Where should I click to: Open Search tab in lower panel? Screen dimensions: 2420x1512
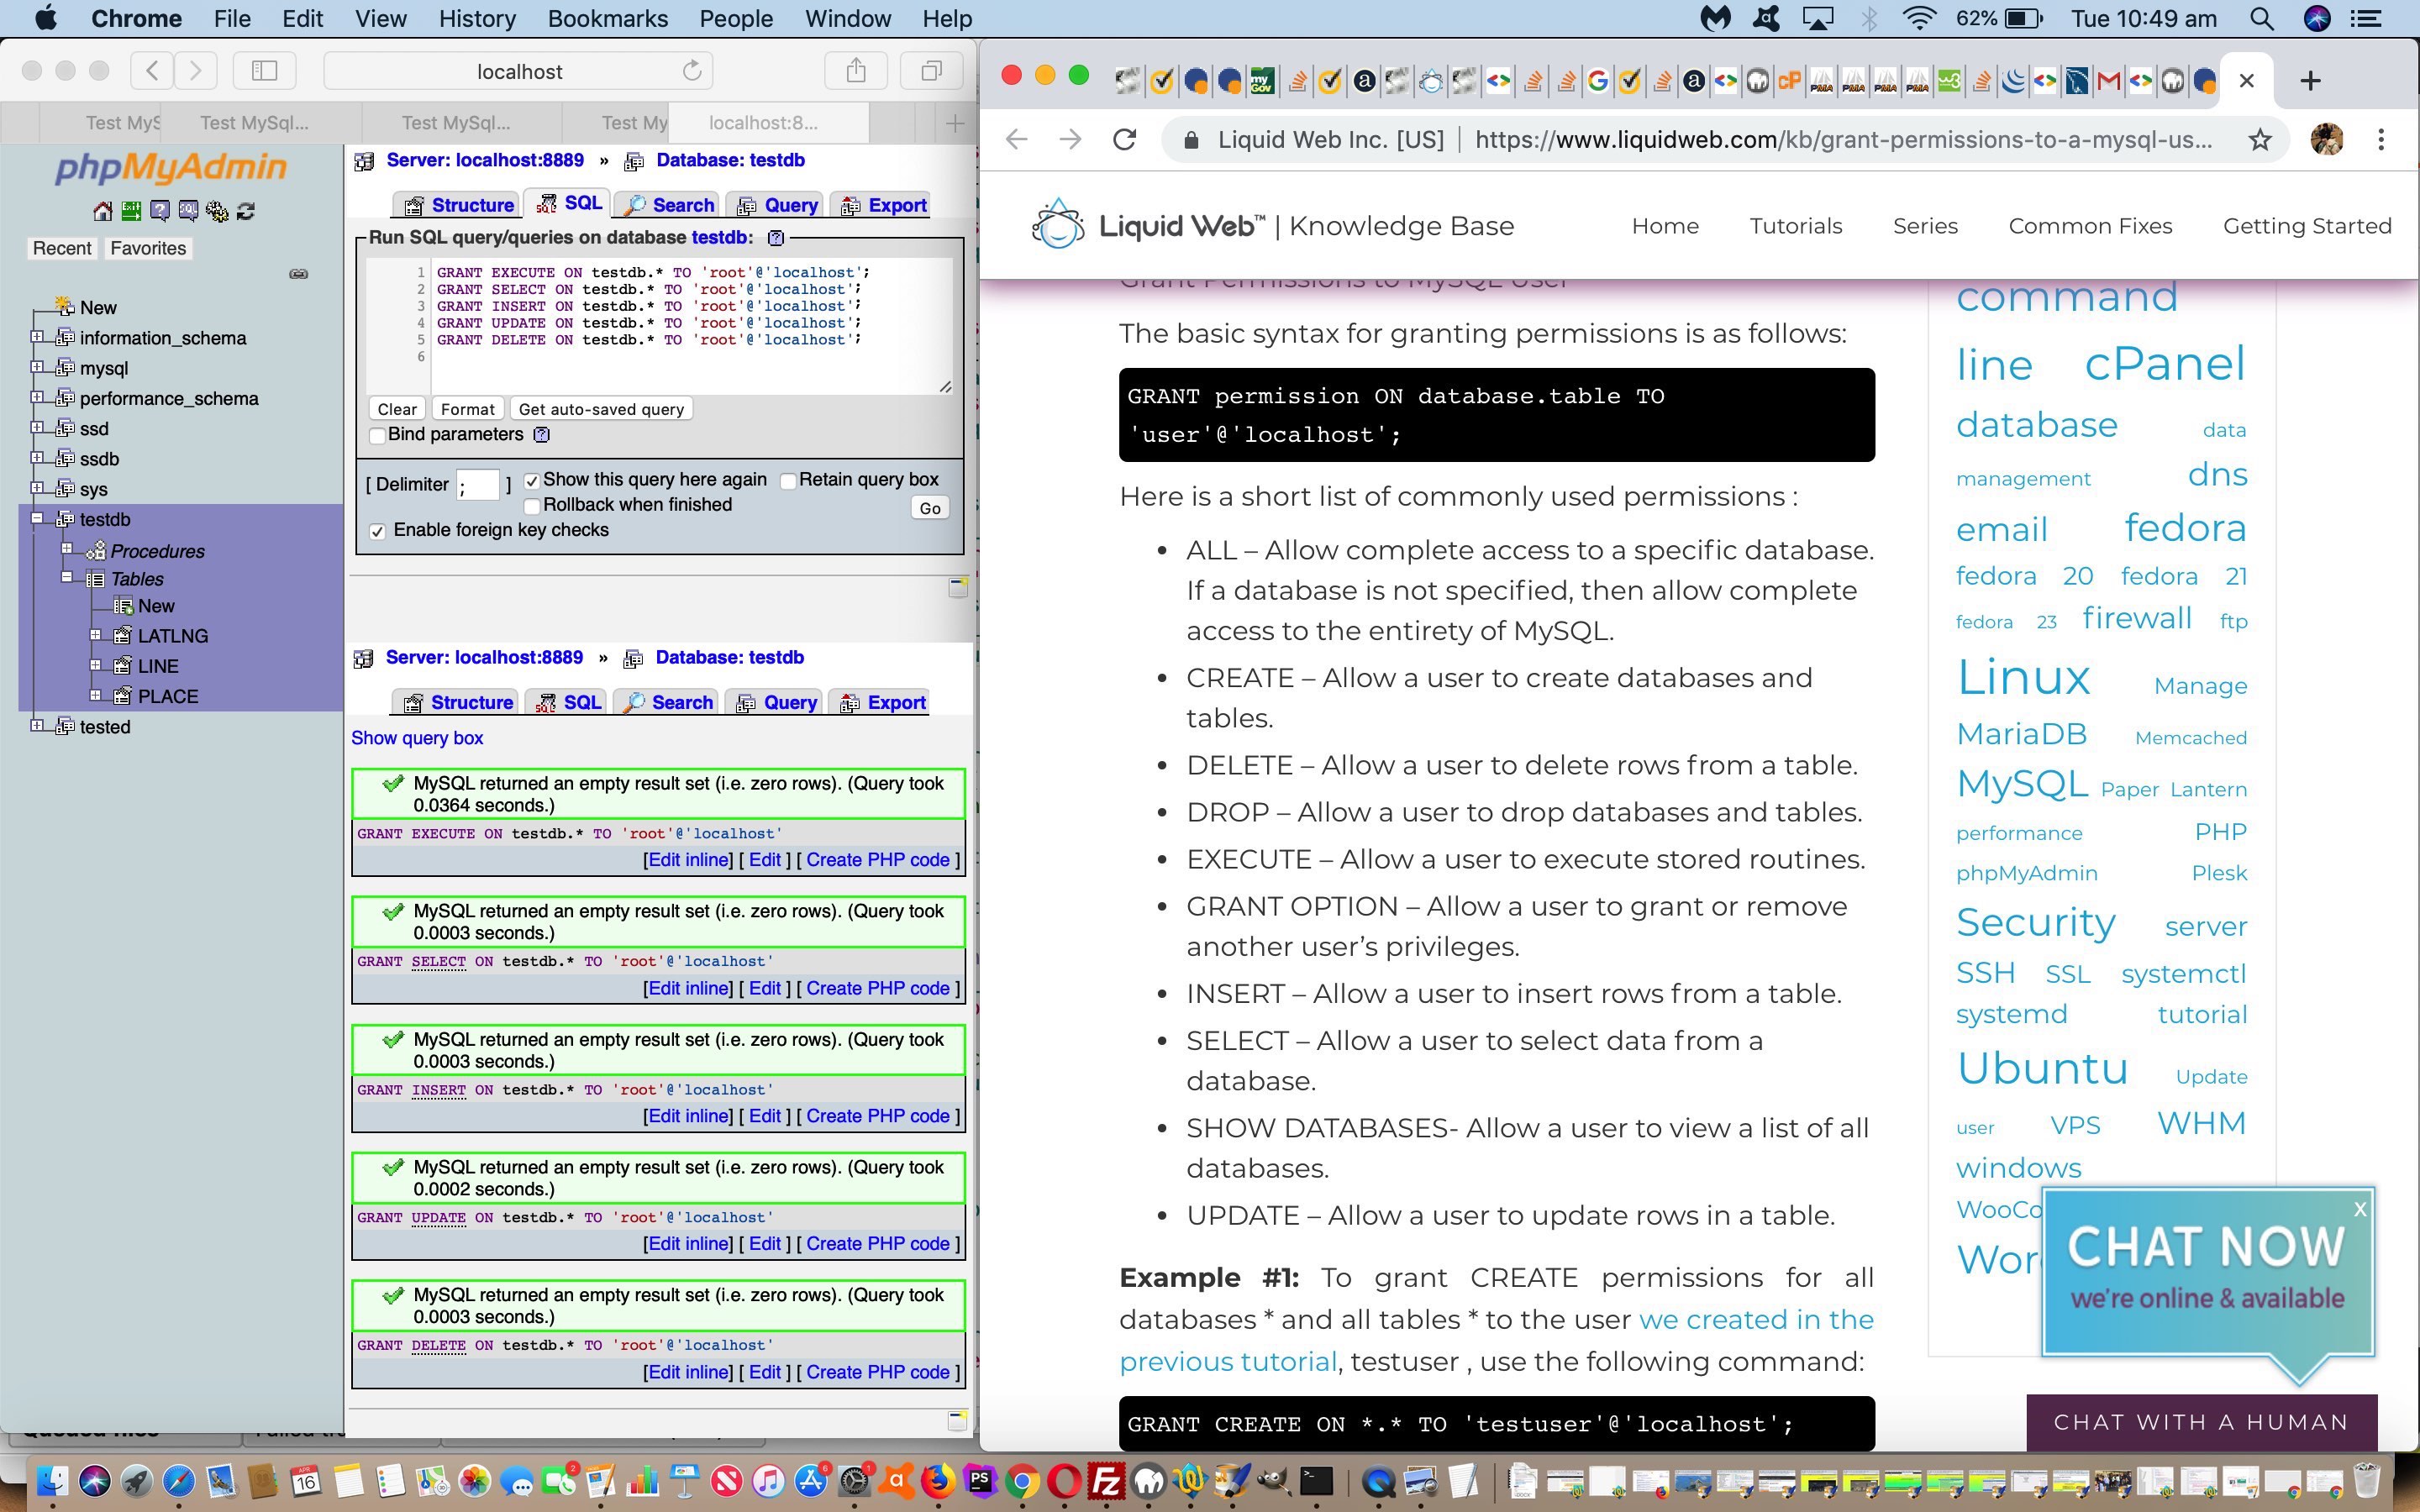[x=668, y=703]
